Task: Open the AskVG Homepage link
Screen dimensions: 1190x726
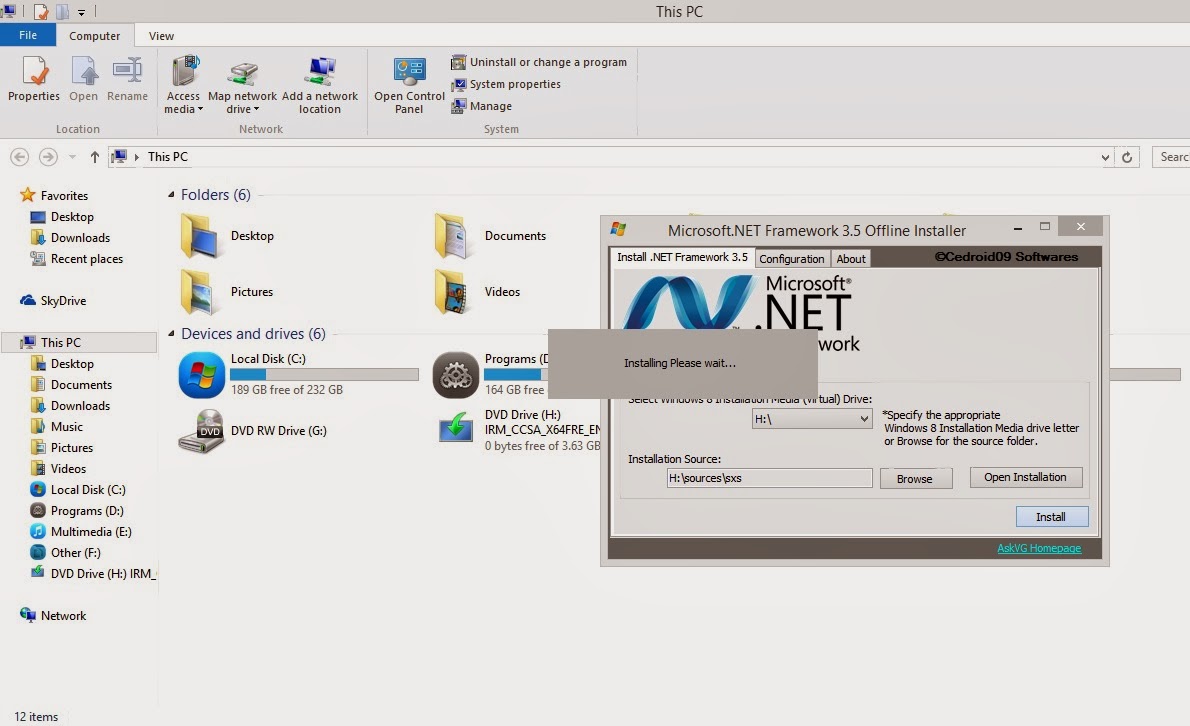Action: (1039, 548)
